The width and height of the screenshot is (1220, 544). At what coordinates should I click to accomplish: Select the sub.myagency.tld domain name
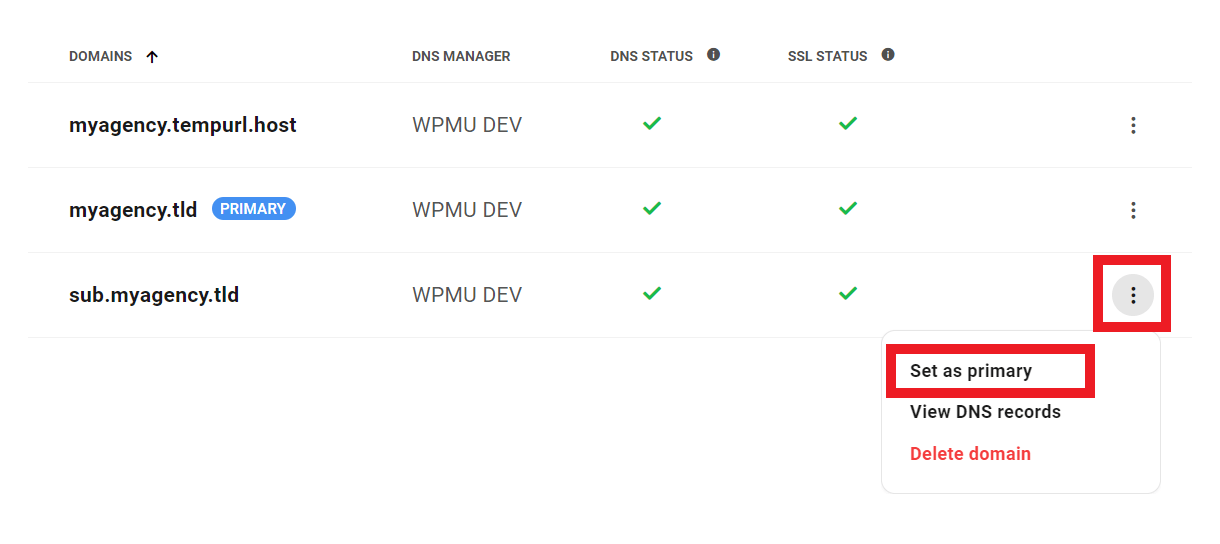pos(154,296)
